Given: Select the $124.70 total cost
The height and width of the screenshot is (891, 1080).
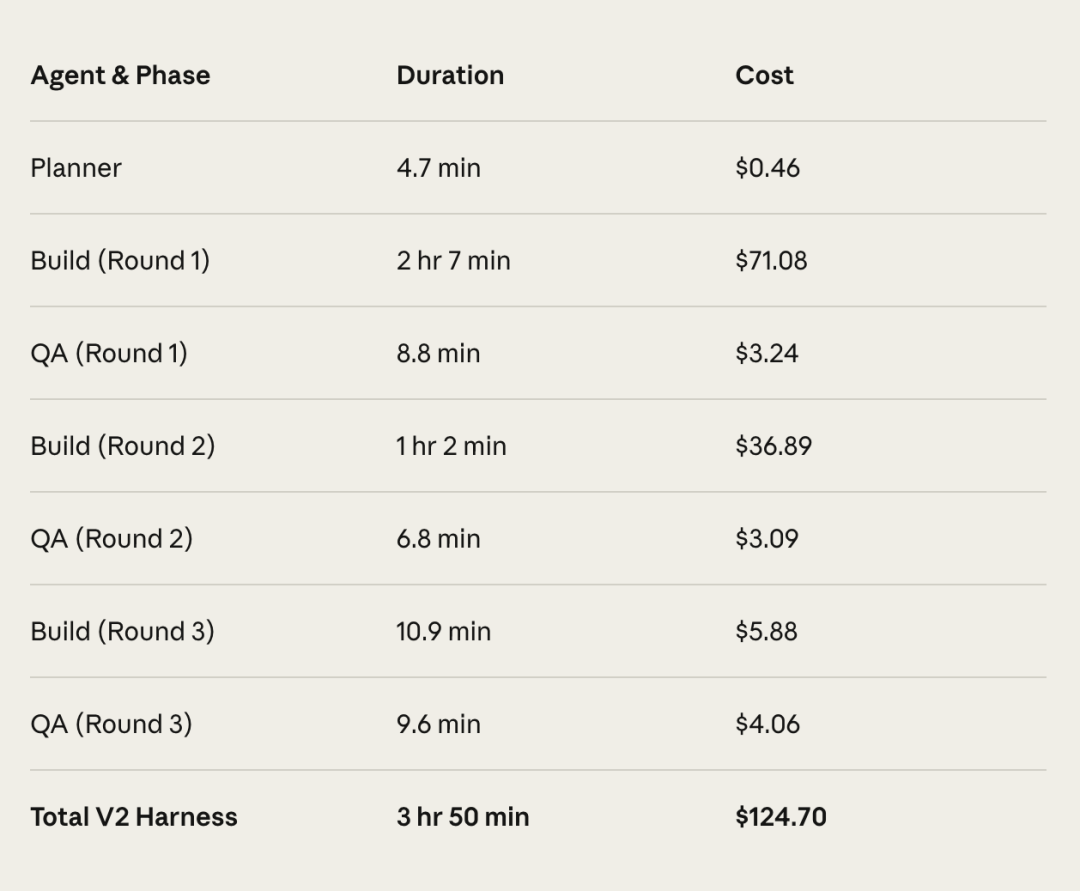Looking at the screenshot, I should click(780, 817).
